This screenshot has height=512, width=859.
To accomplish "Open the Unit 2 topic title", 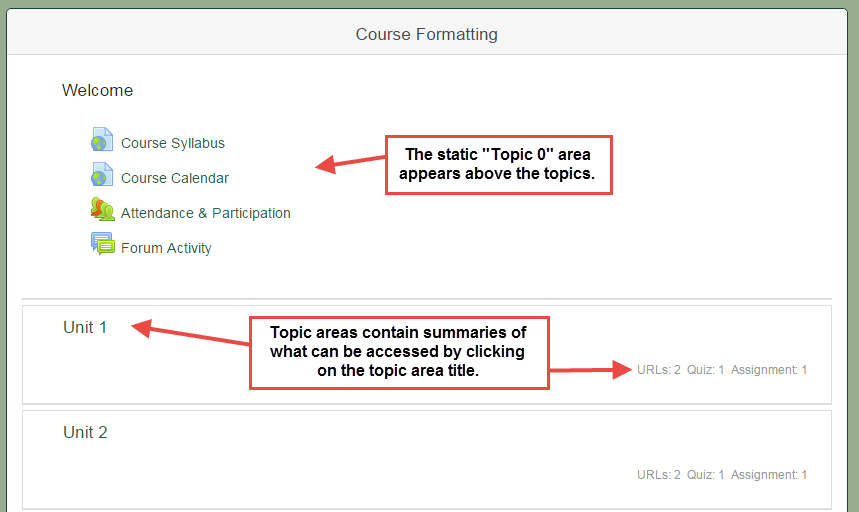I will [85, 432].
